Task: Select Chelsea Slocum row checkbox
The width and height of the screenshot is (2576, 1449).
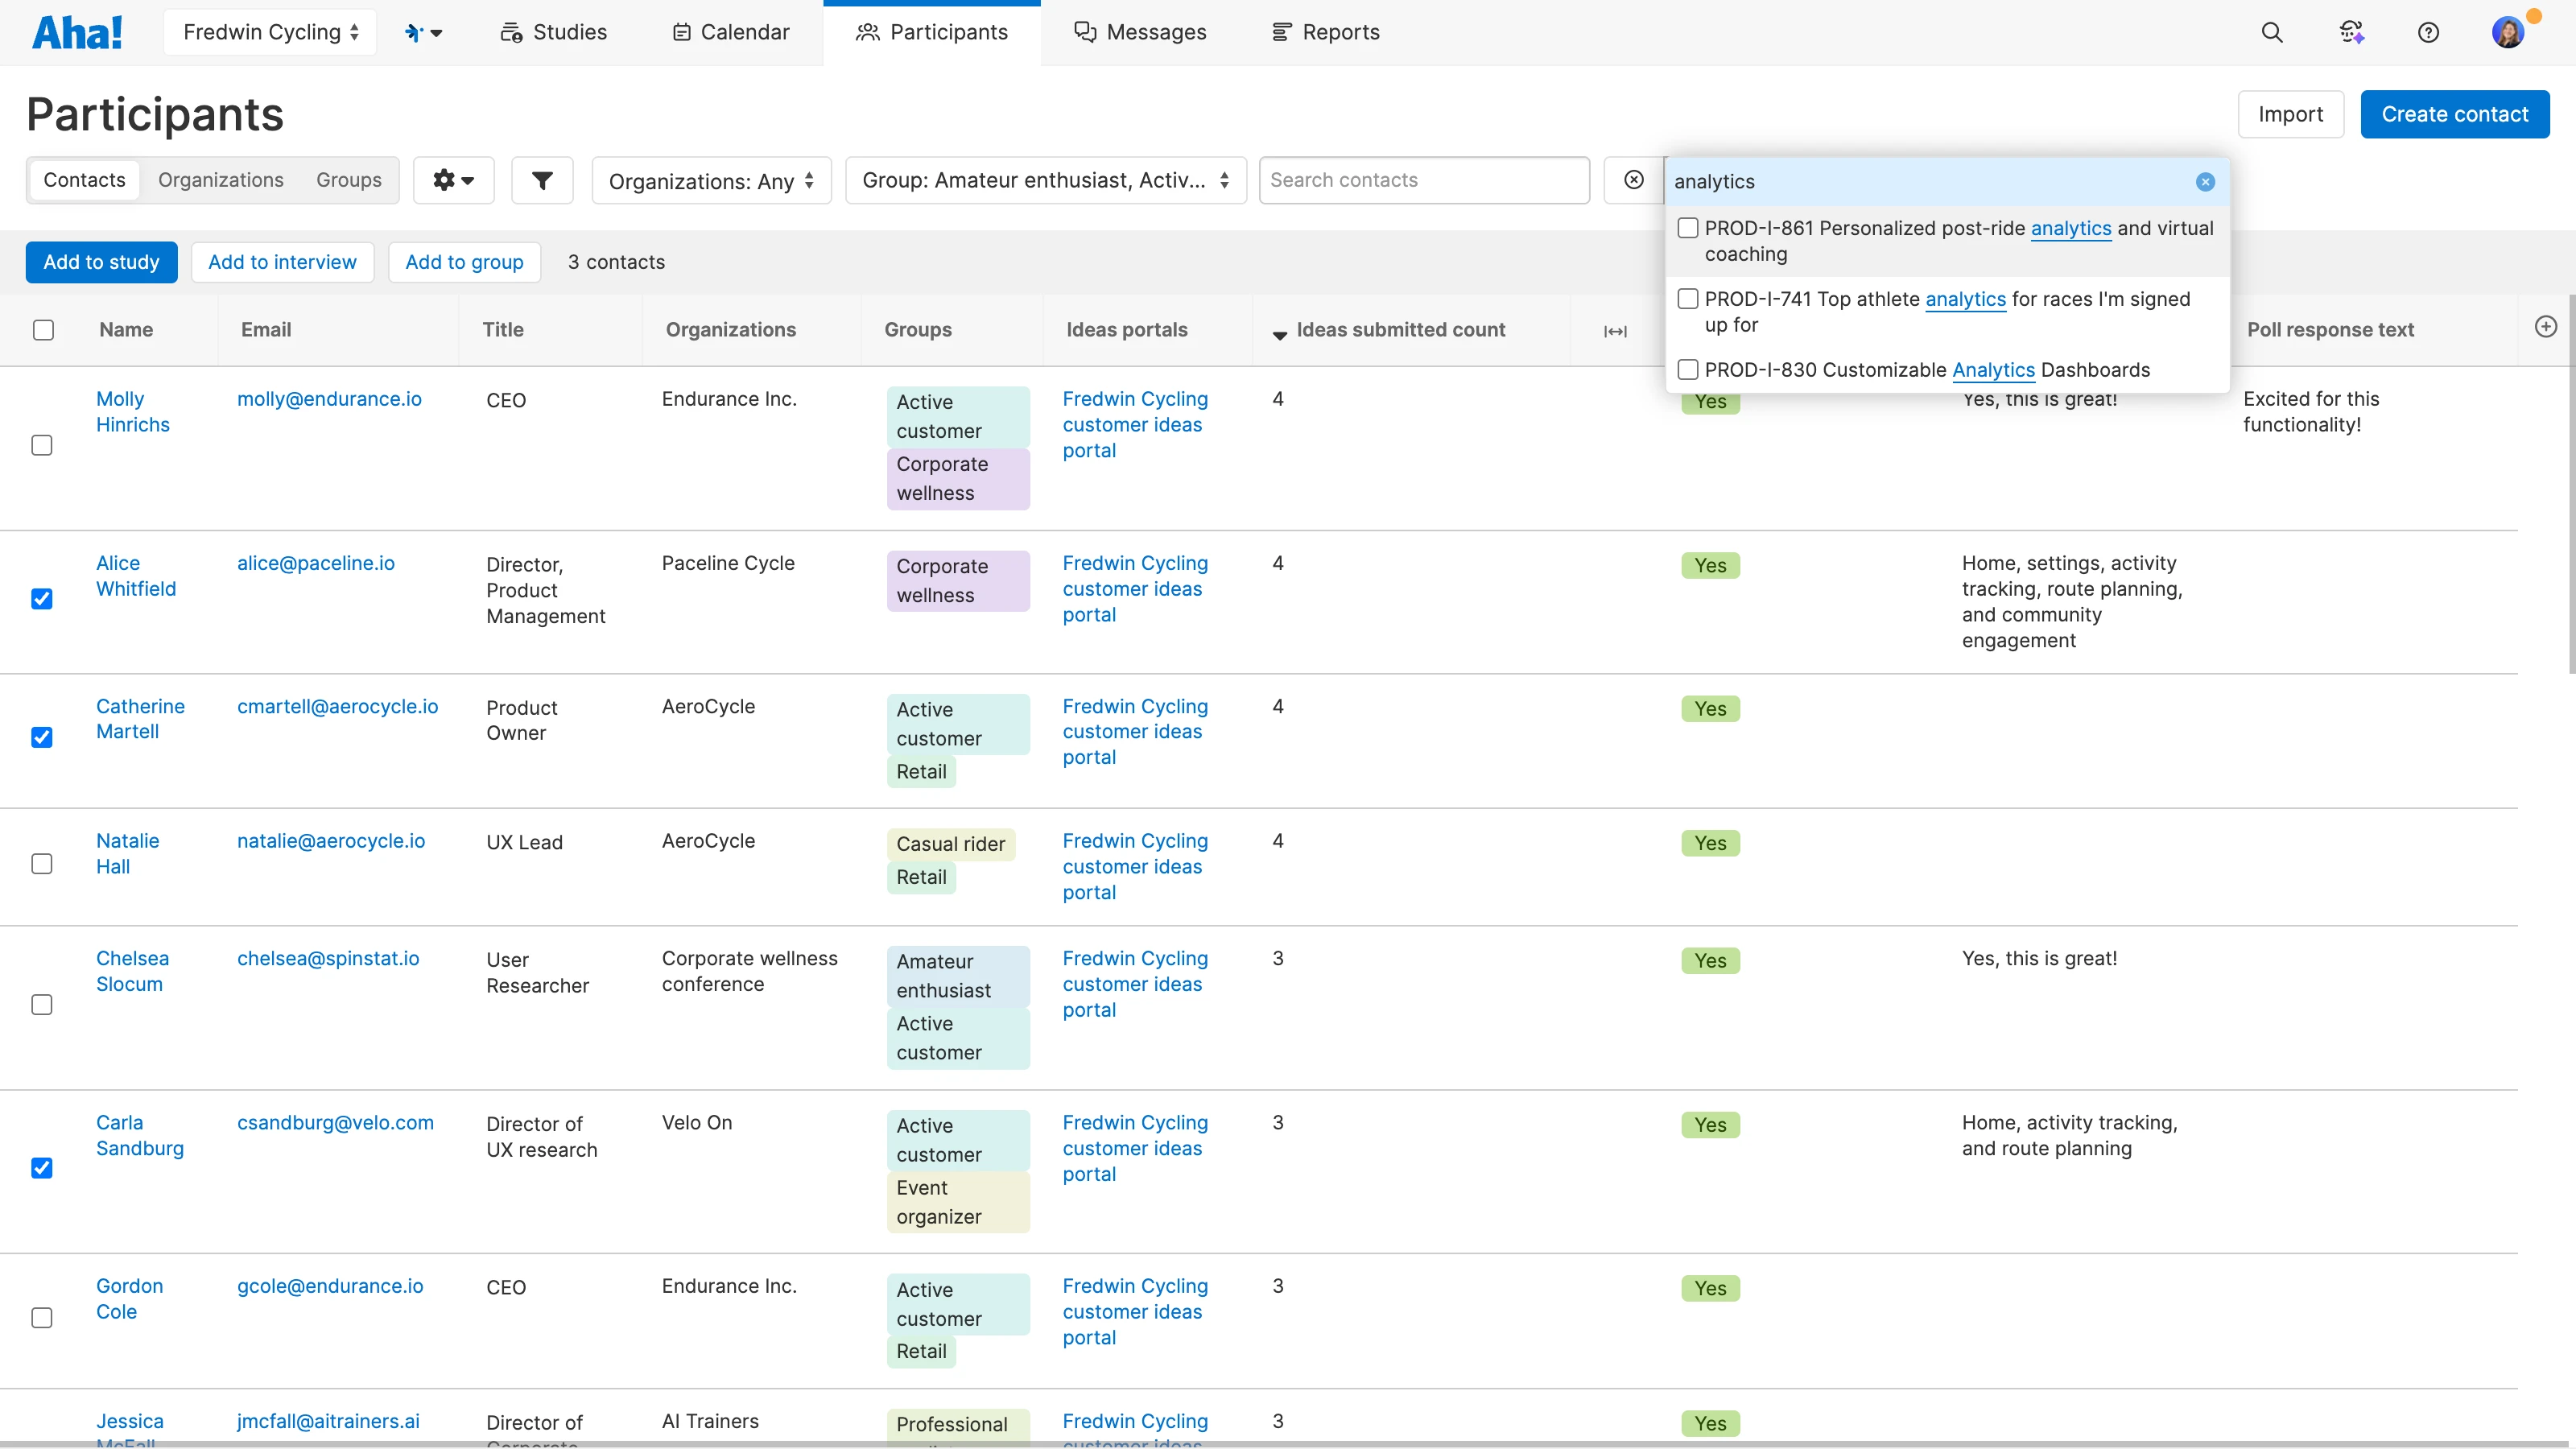Action: [x=42, y=1004]
